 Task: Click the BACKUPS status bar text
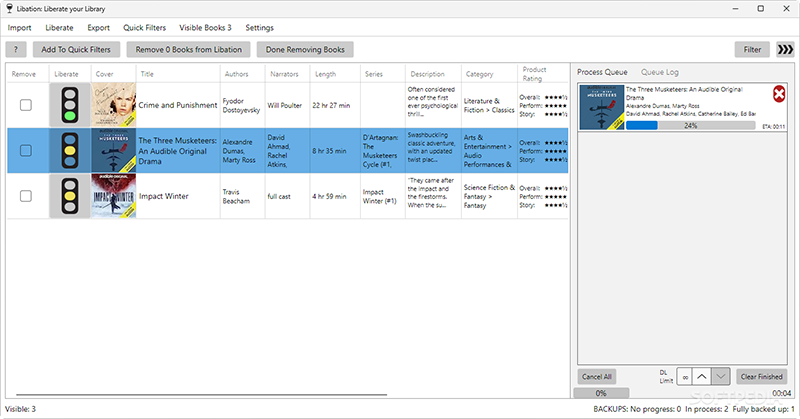tap(693, 409)
